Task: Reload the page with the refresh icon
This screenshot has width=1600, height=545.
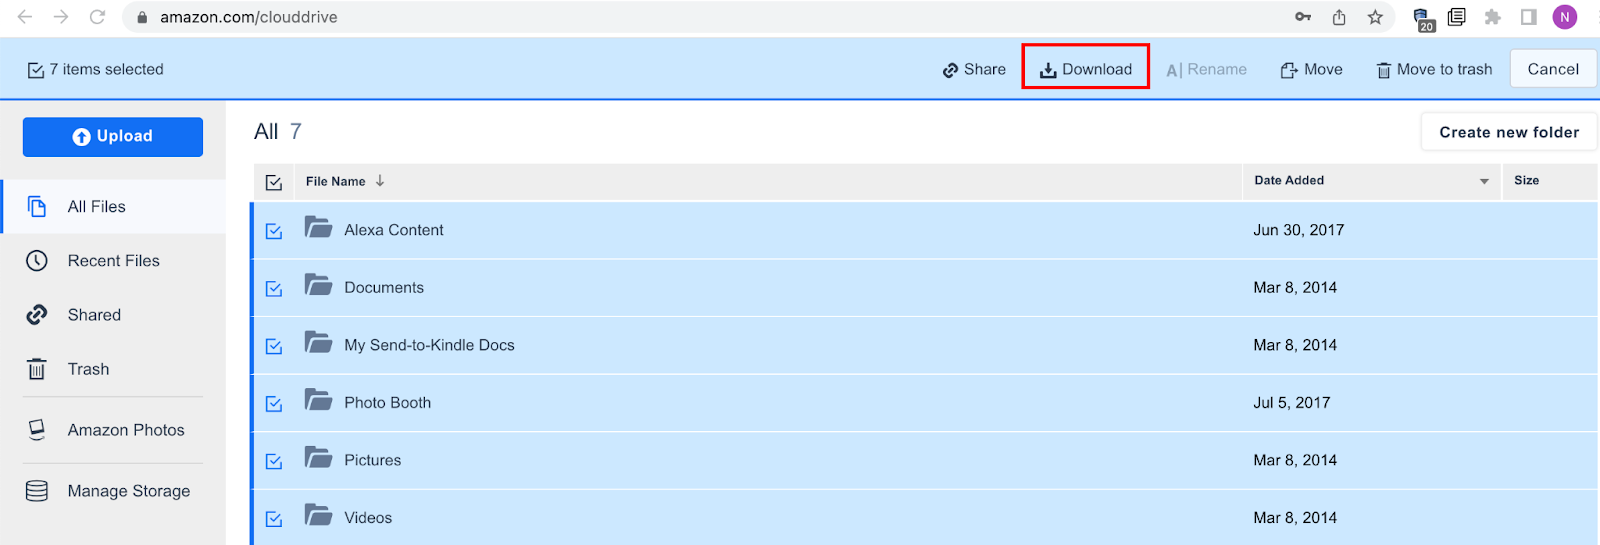Action: (x=97, y=17)
